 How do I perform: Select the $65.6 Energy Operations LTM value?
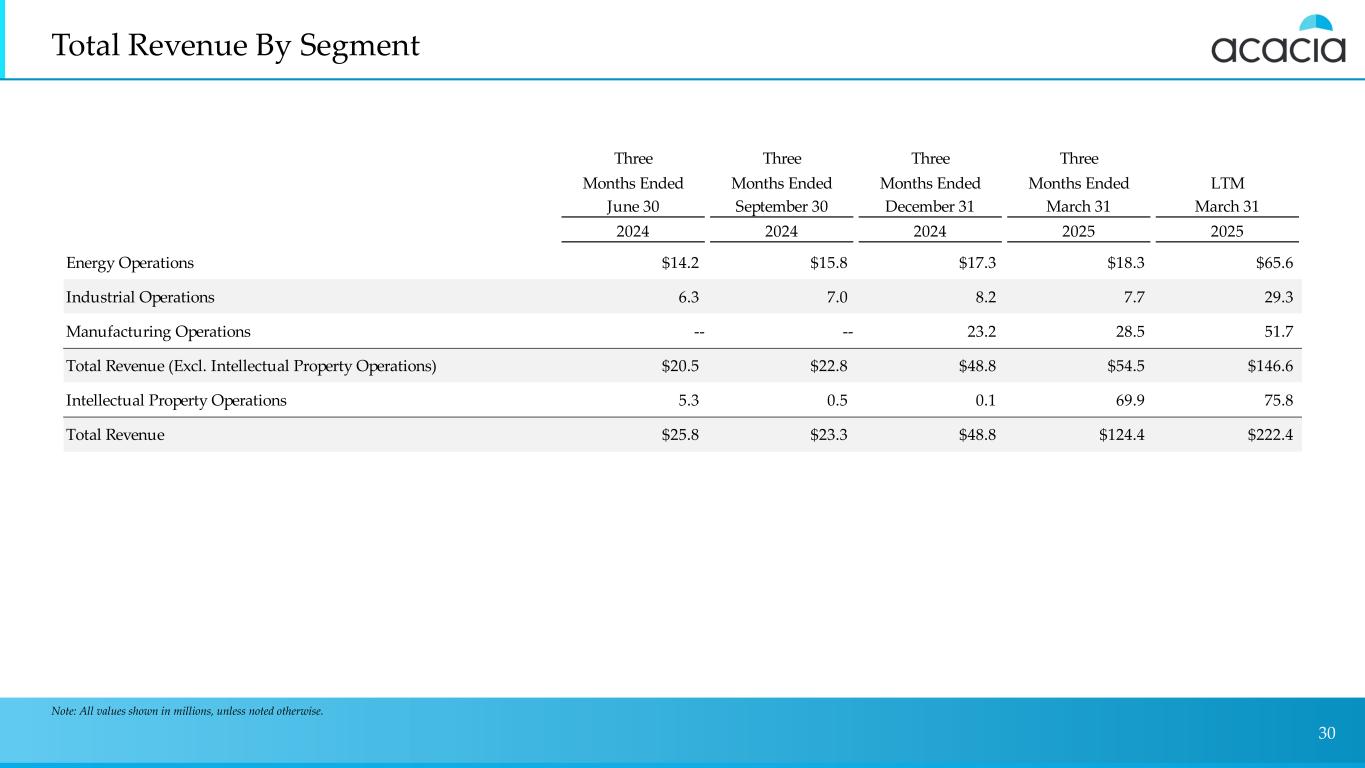(x=1272, y=263)
